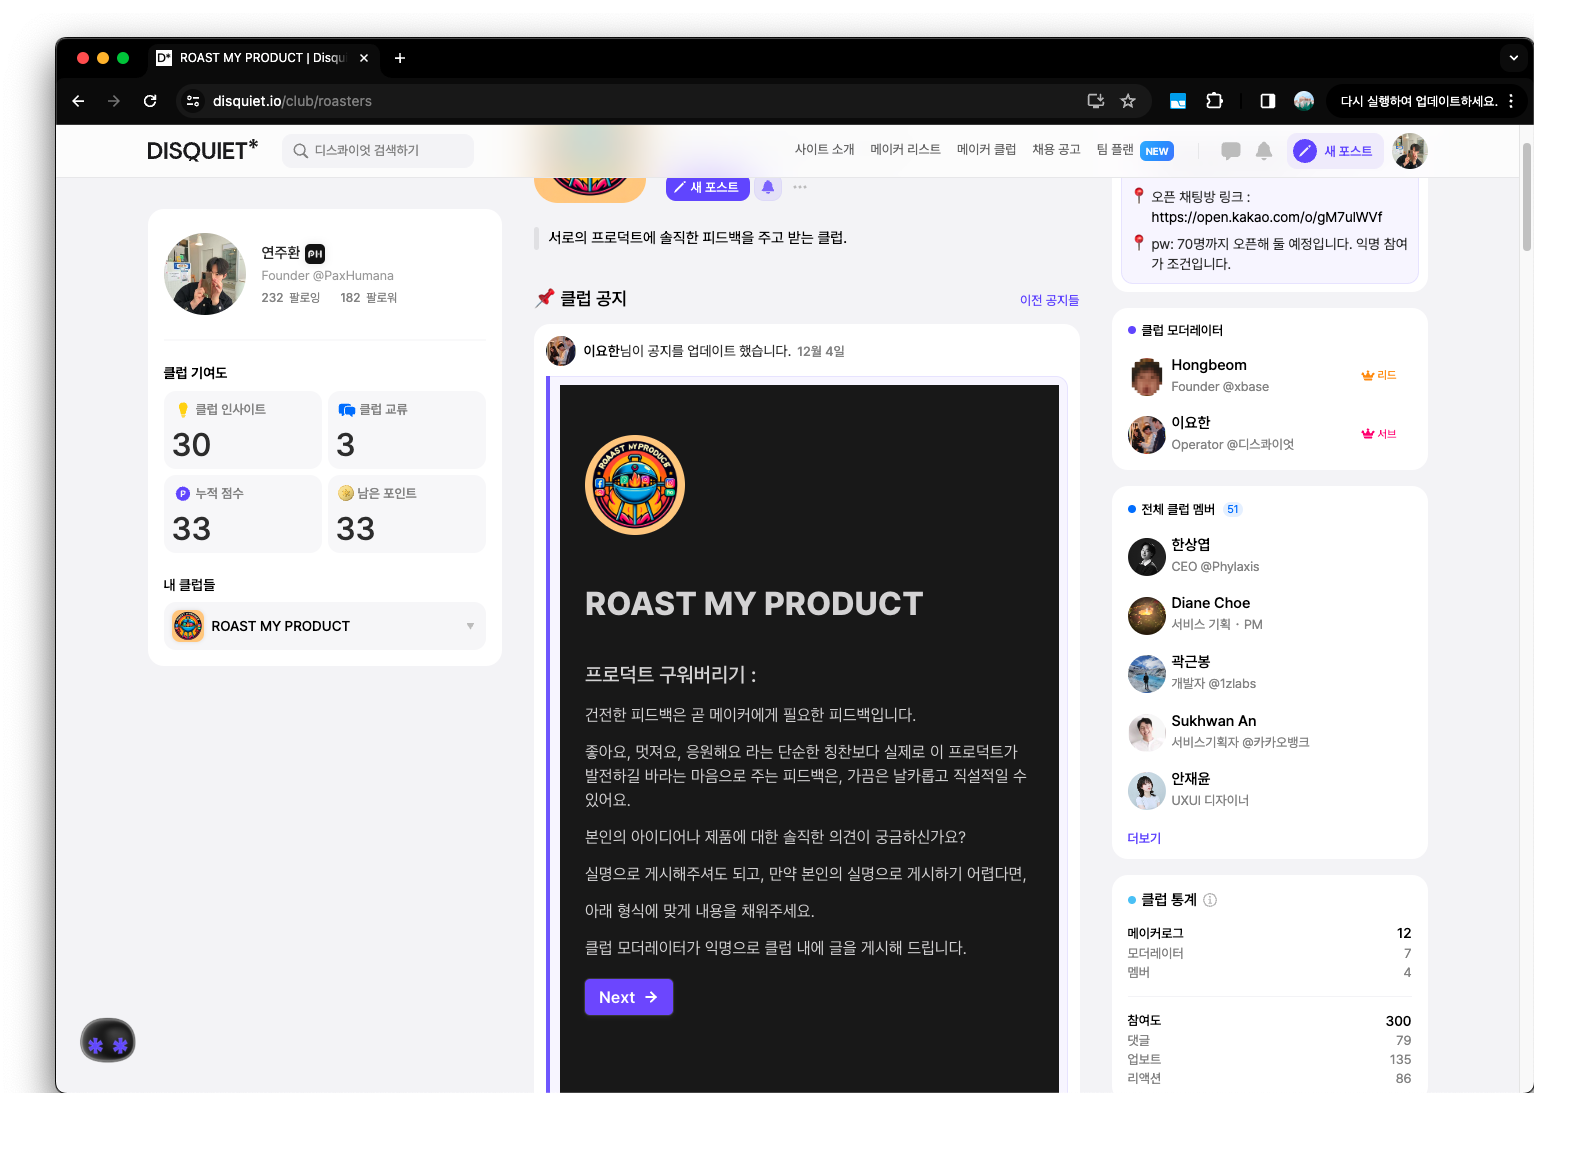The width and height of the screenshot is (1590, 1167).
Task: Expand the tab search dropdown
Action: (1514, 58)
